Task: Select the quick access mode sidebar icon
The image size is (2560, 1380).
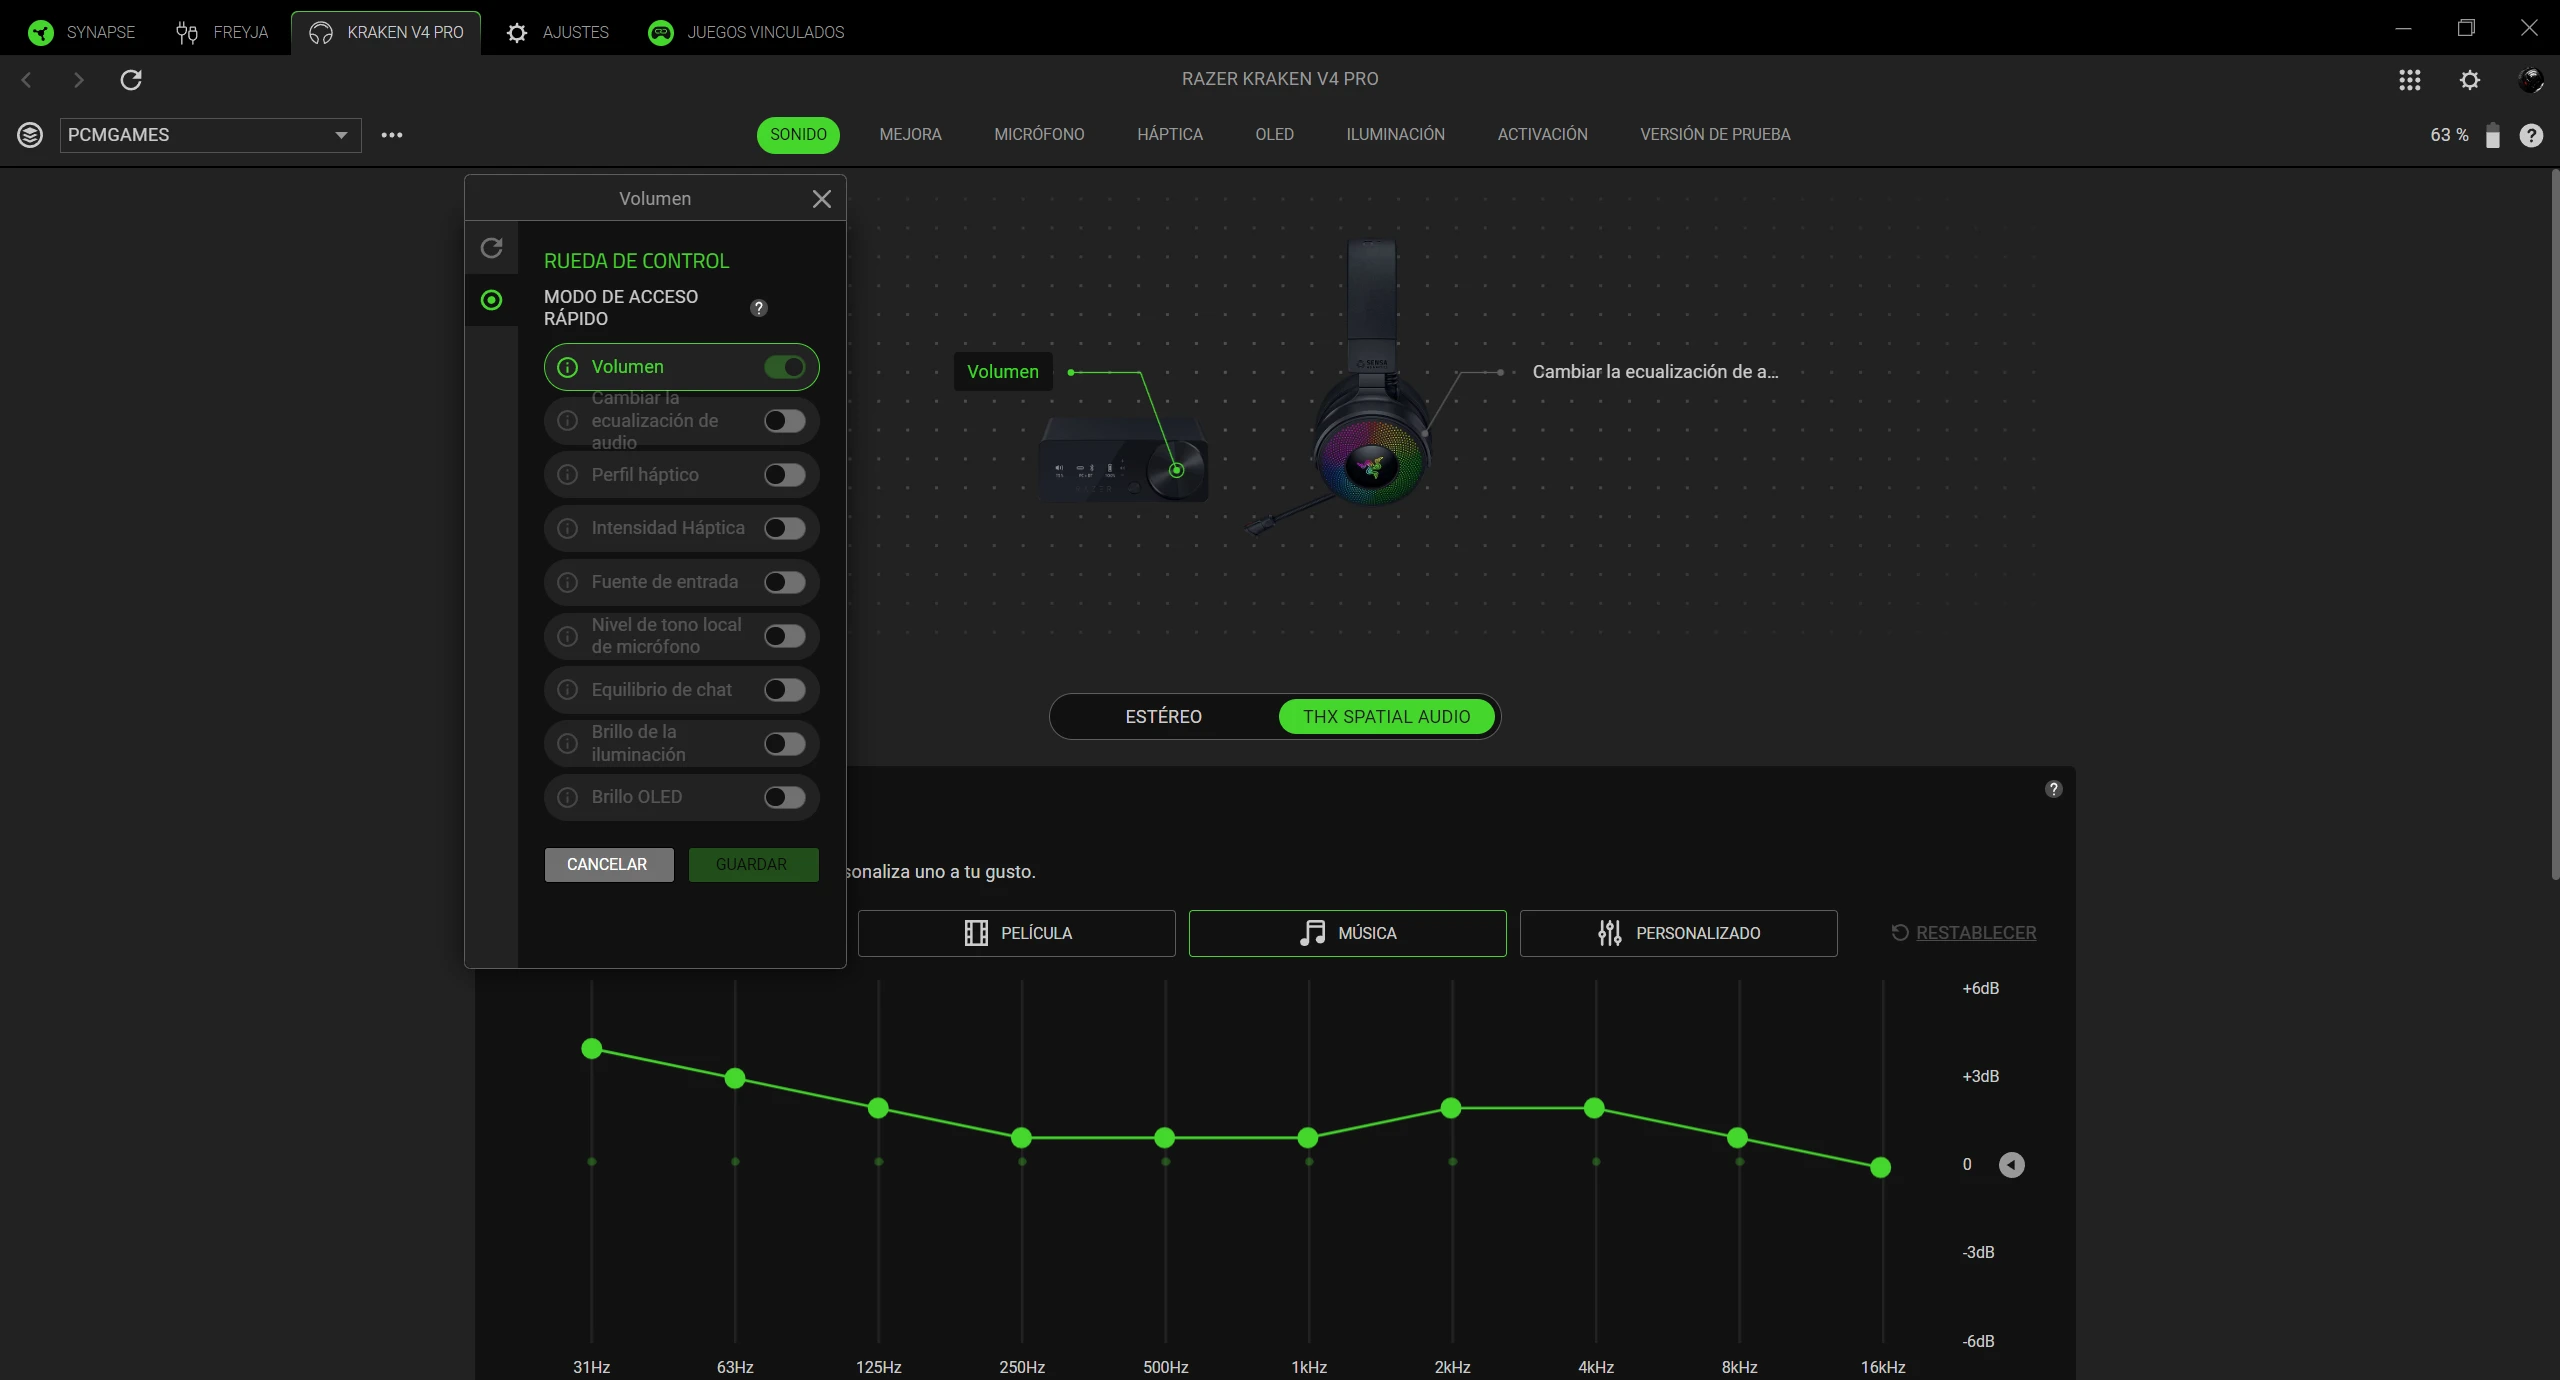Action: (x=492, y=300)
